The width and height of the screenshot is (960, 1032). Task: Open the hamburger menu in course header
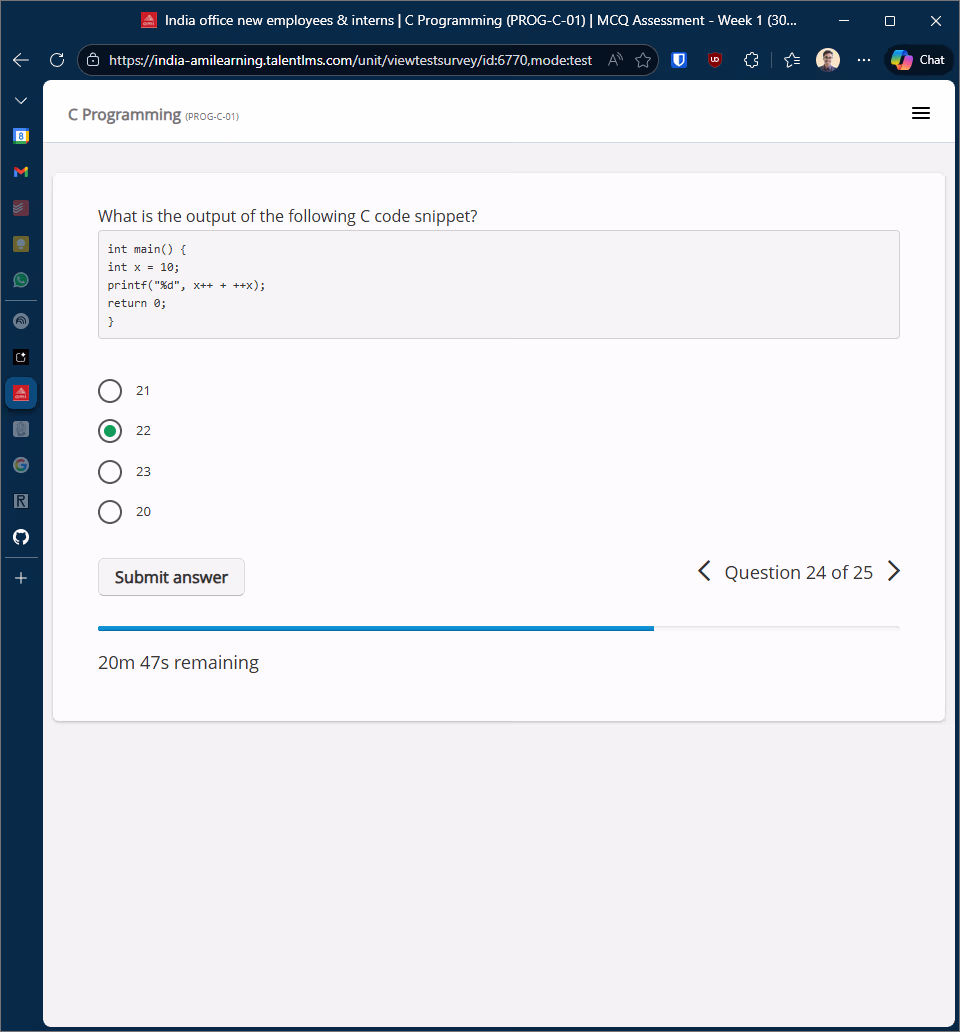(921, 114)
